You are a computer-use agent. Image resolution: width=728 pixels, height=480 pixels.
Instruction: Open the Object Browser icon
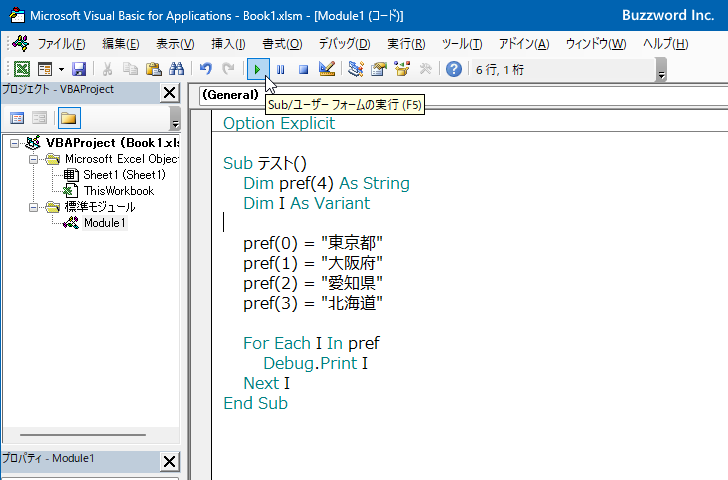pos(402,69)
